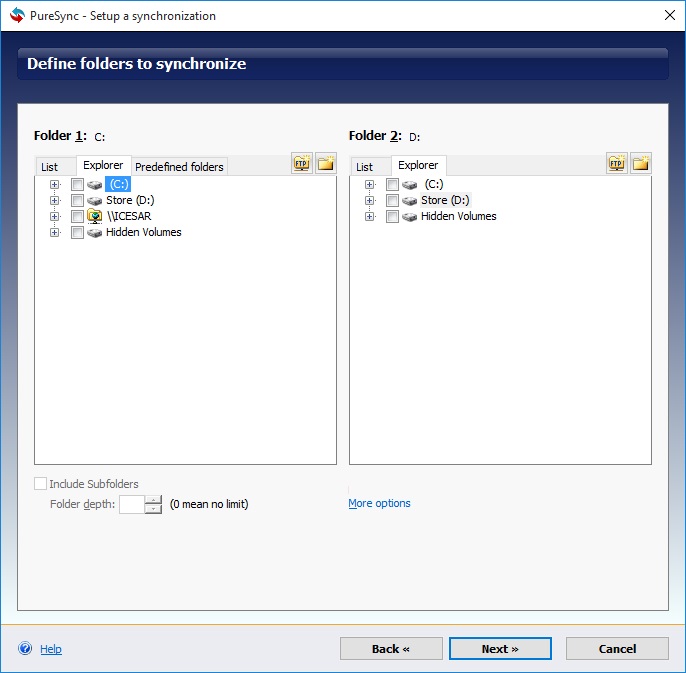
Task: Select Explorer tab in Folder 2
Action: [418, 165]
